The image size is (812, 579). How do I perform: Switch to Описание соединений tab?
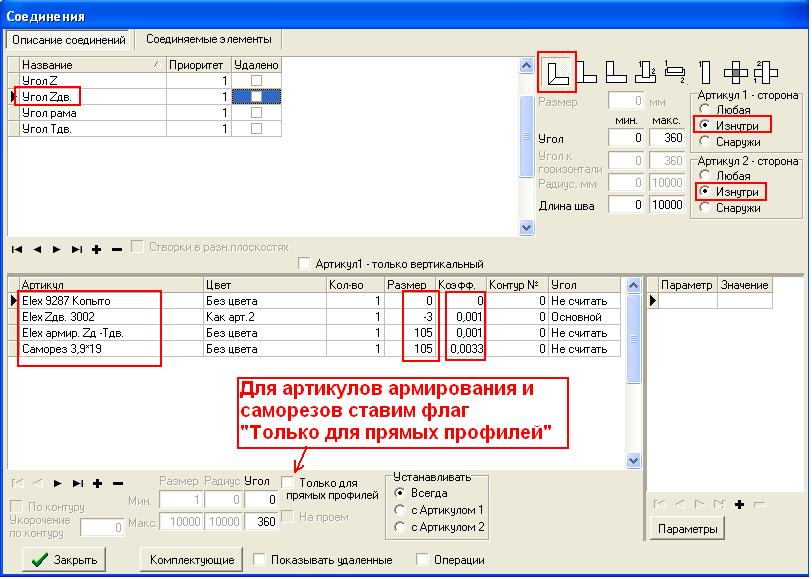click(69, 40)
